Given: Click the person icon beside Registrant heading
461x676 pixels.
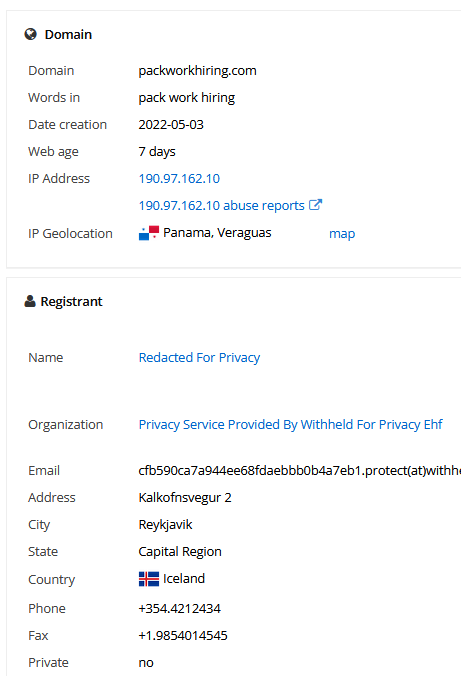Looking at the screenshot, I should coord(30,301).
